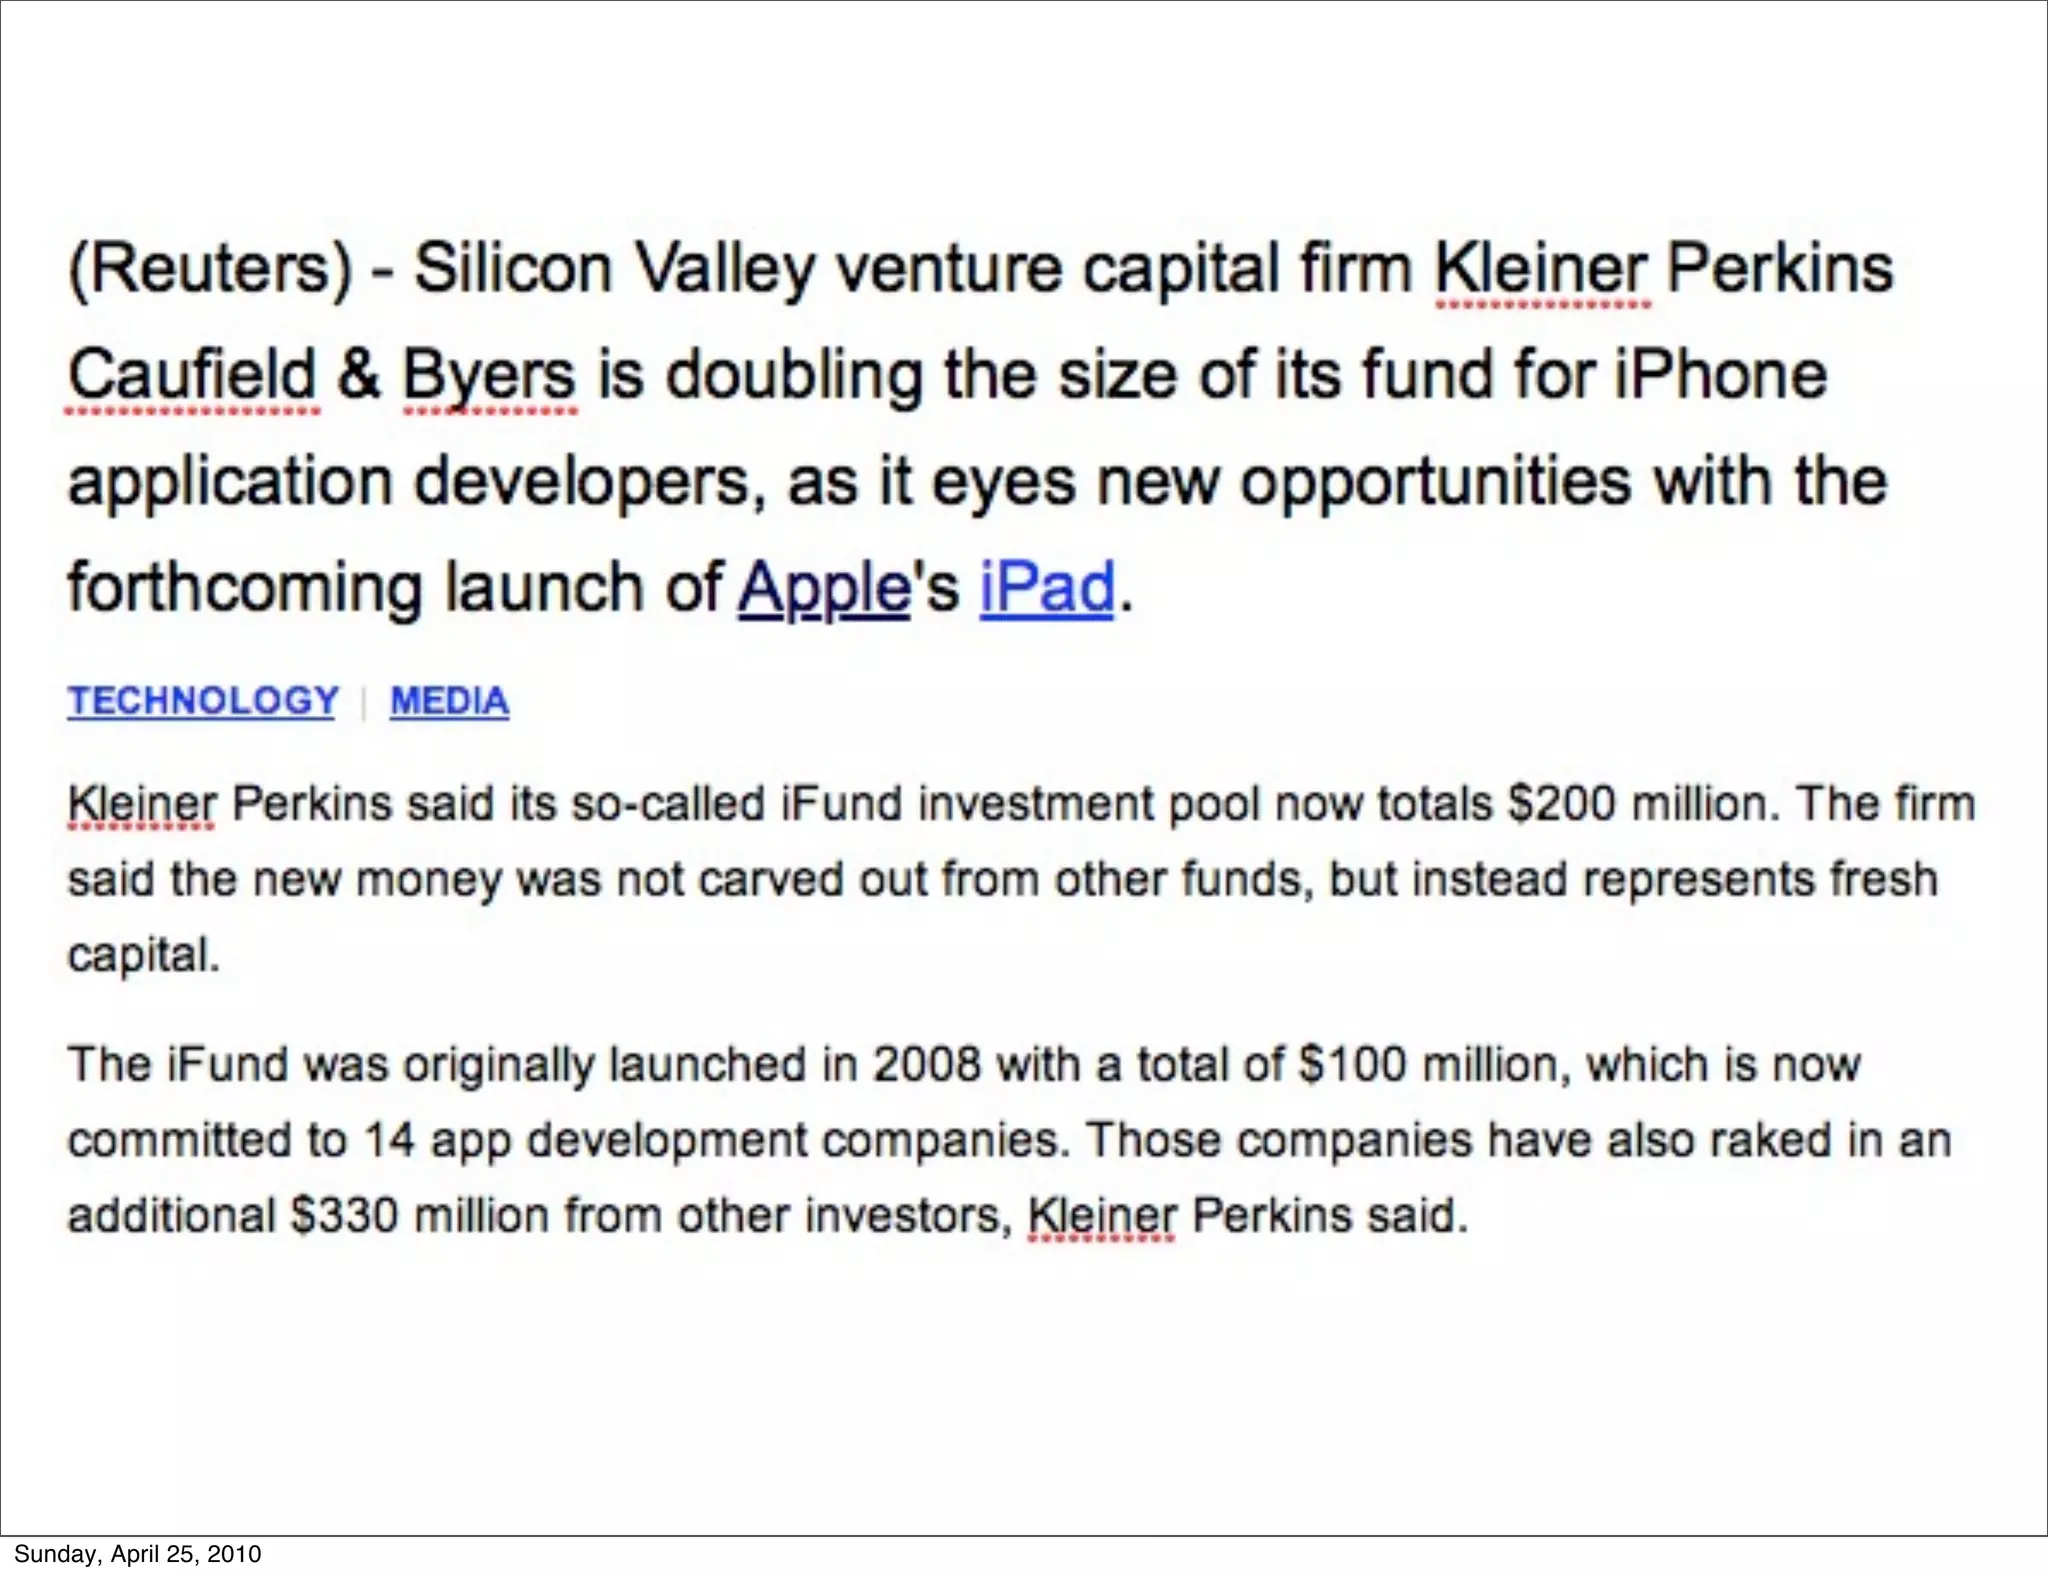Select the underlined word Byers
Viewport: 2048px width, 1576px height.
(x=489, y=376)
